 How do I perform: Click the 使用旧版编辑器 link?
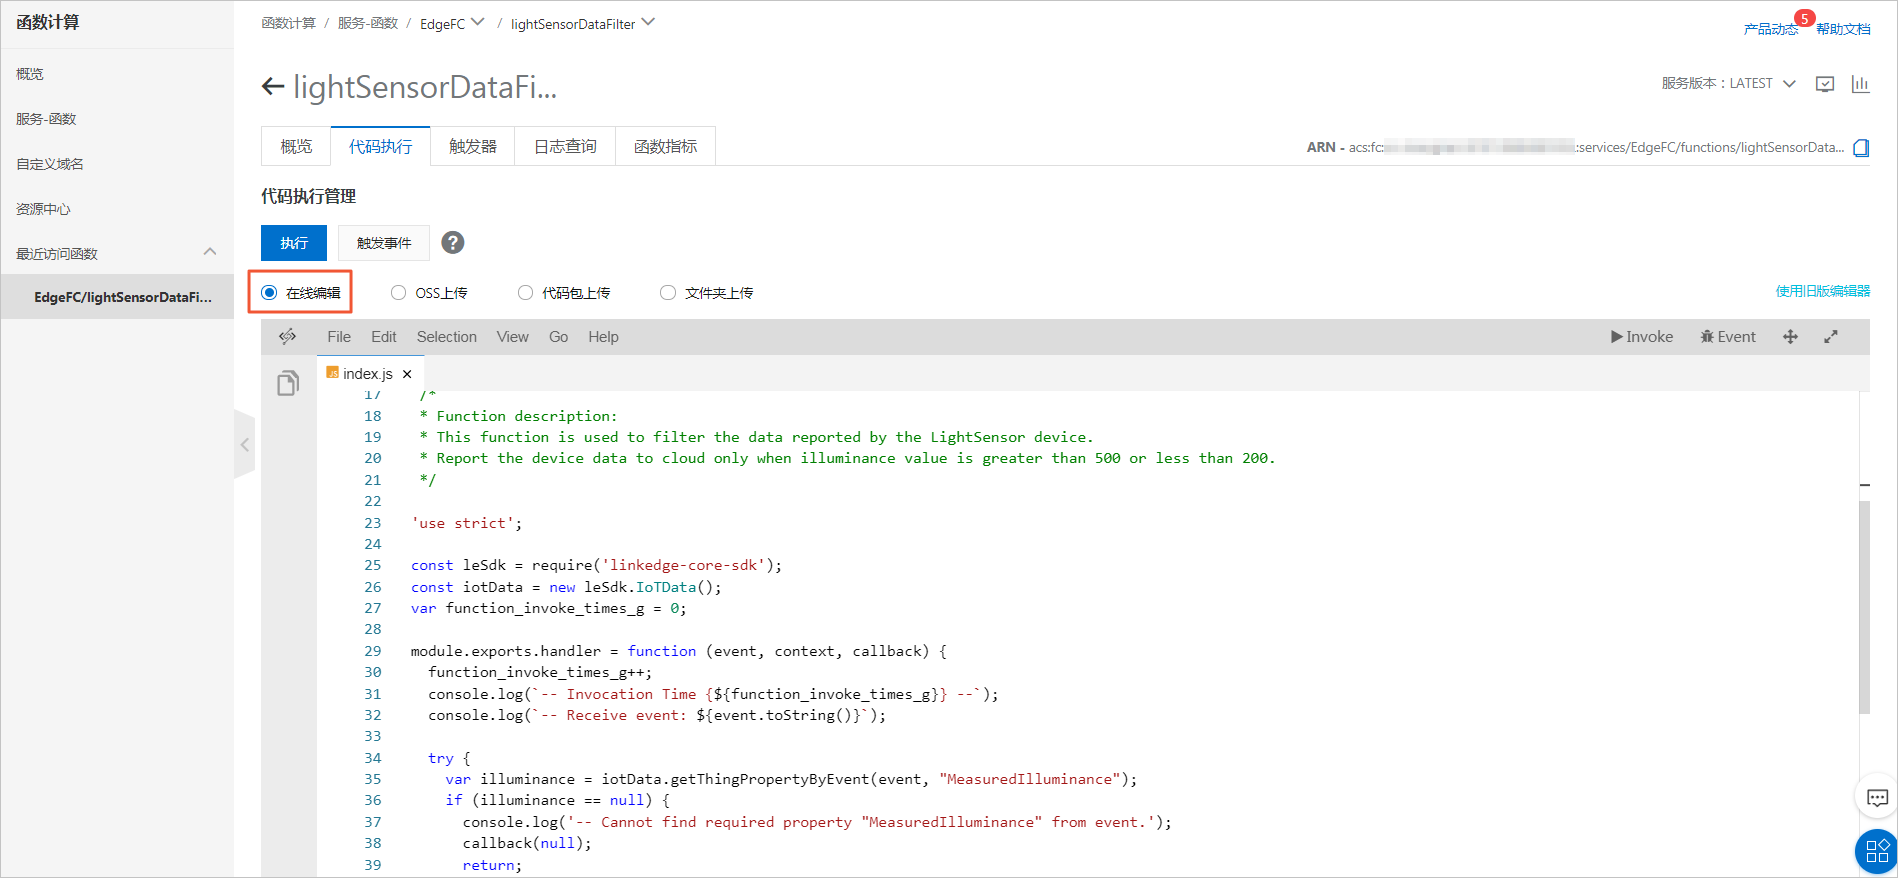(x=1823, y=291)
